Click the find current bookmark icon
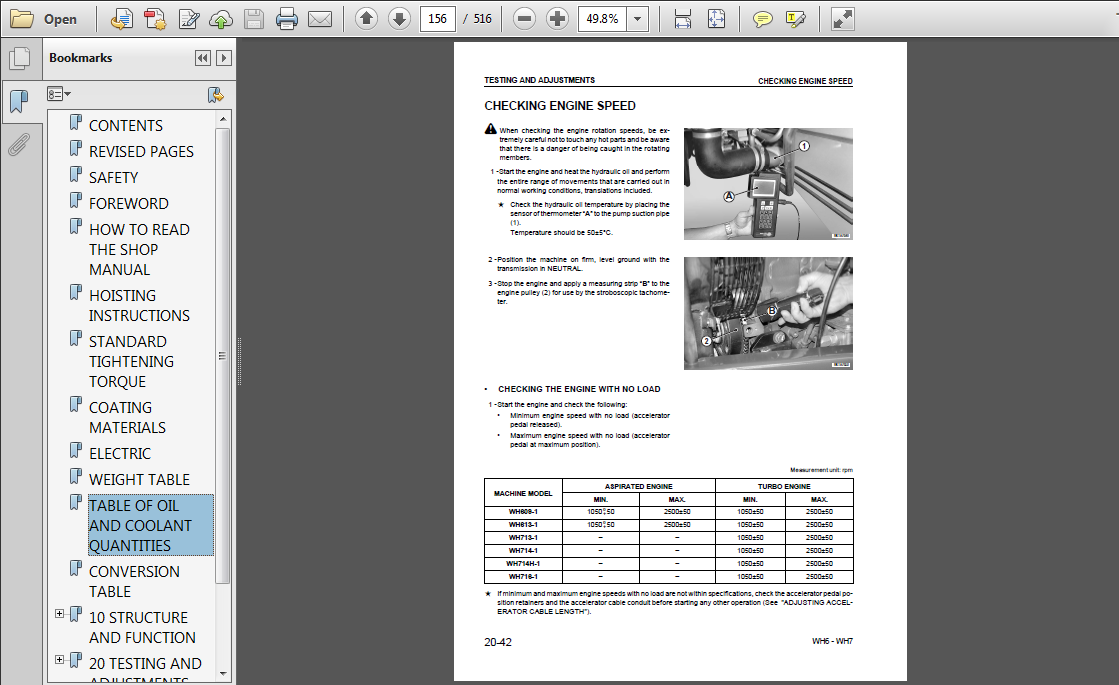Screen dimensions: 1119x685 pyautogui.click(x=215, y=94)
